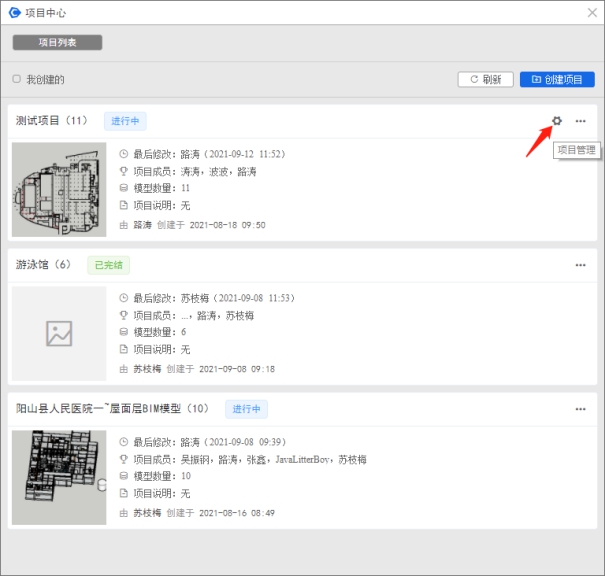The width and height of the screenshot is (605, 577).
Task: Expand more options for 阳山县人民医院 project
Action: [x=580, y=409]
